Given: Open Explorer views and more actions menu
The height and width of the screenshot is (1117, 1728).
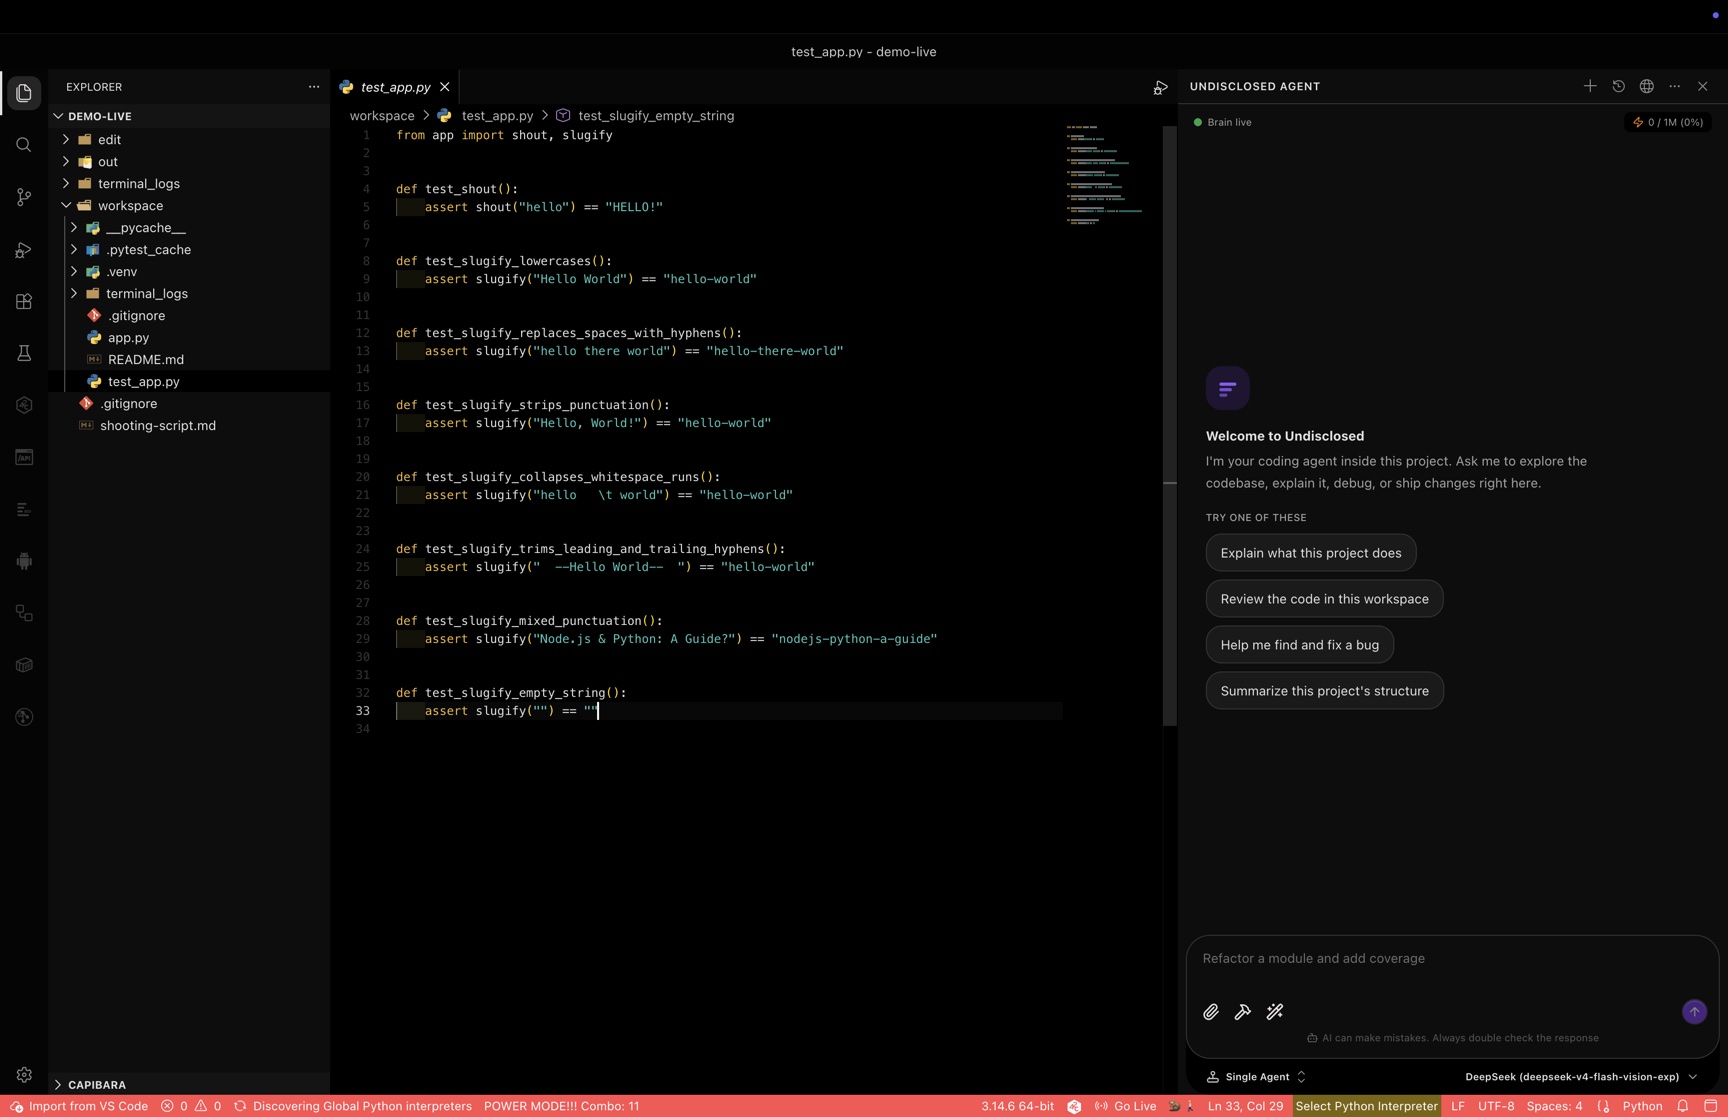Looking at the screenshot, I should (314, 87).
